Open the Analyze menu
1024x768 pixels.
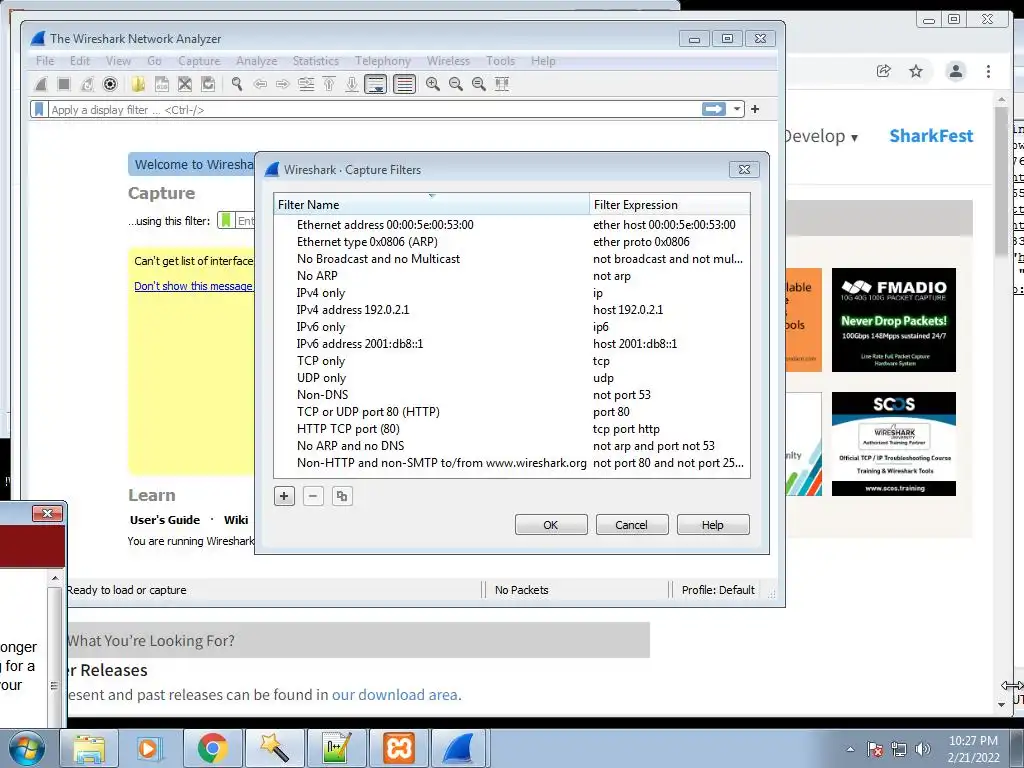point(257,61)
